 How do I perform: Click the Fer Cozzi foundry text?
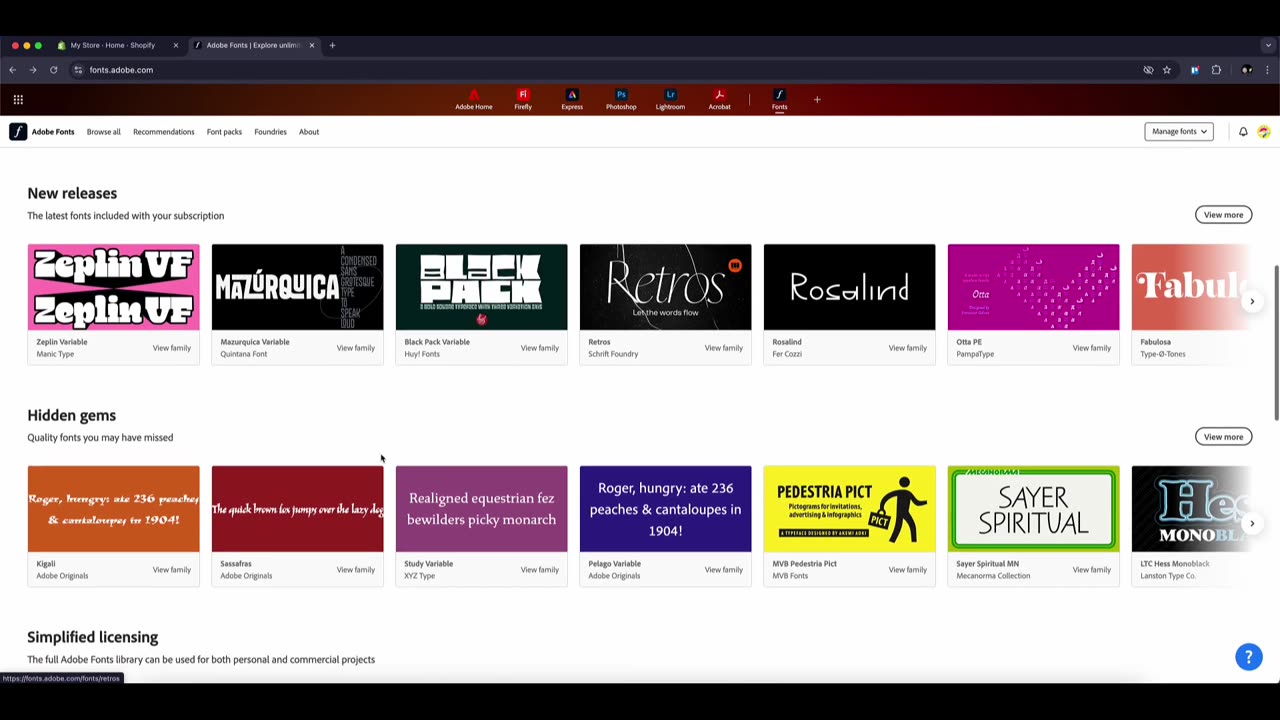pos(787,354)
